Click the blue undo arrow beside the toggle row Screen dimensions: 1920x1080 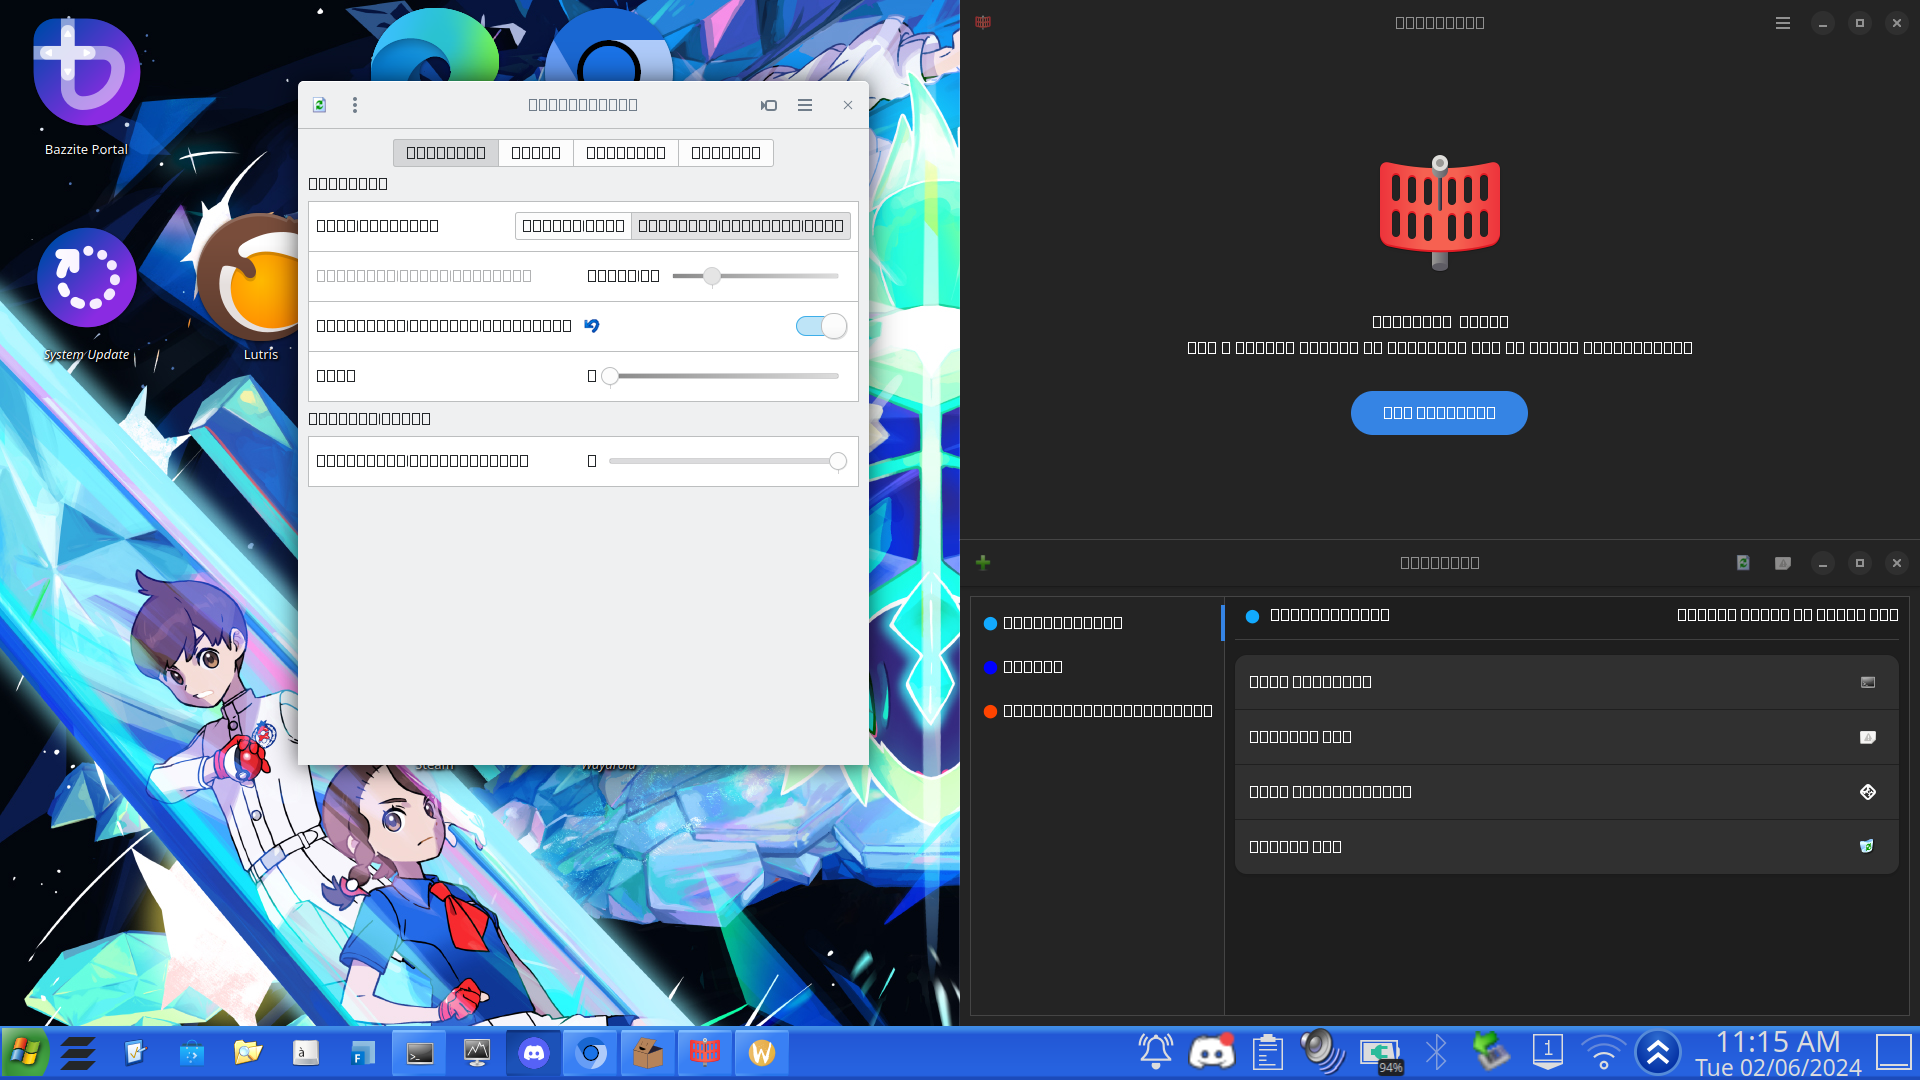[x=592, y=326]
